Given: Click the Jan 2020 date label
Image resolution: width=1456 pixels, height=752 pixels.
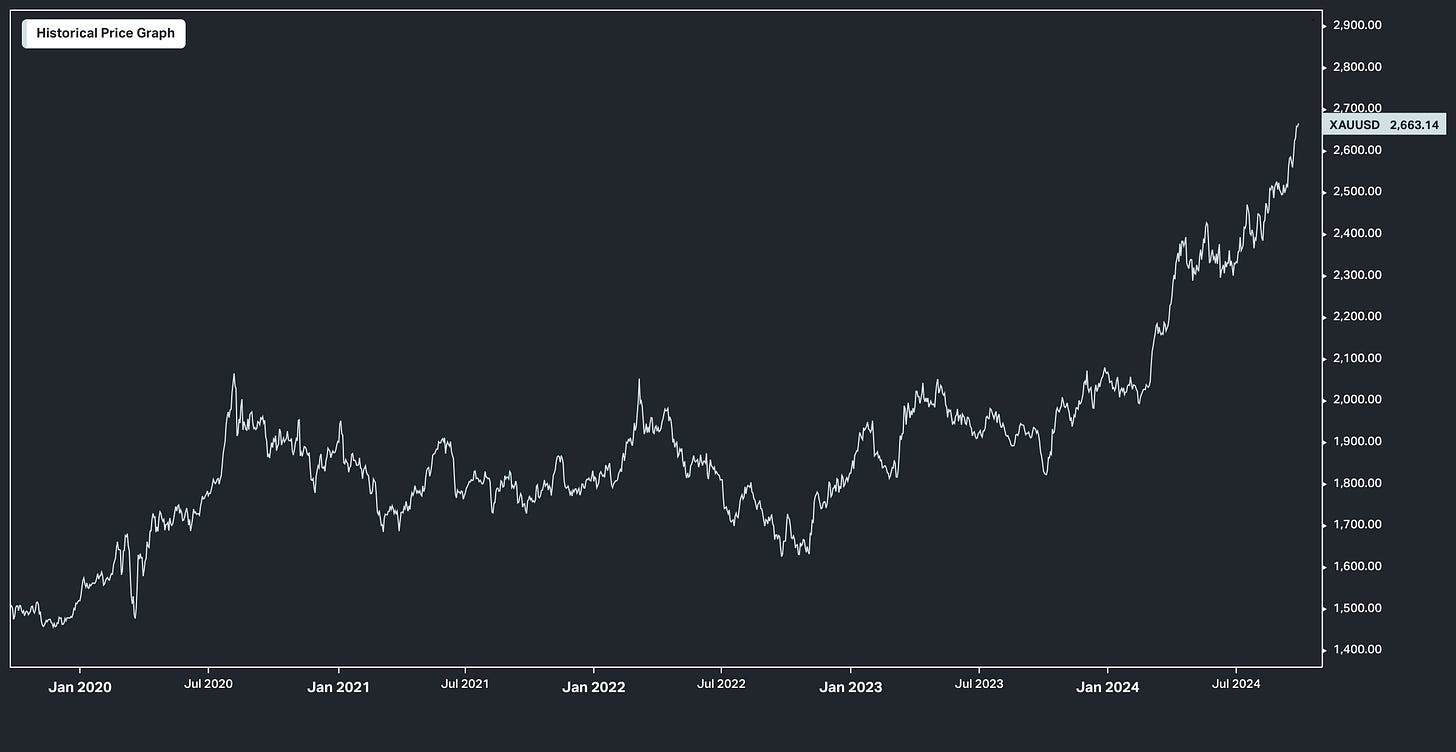Looking at the screenshot, I should click(x=81, y=687).
